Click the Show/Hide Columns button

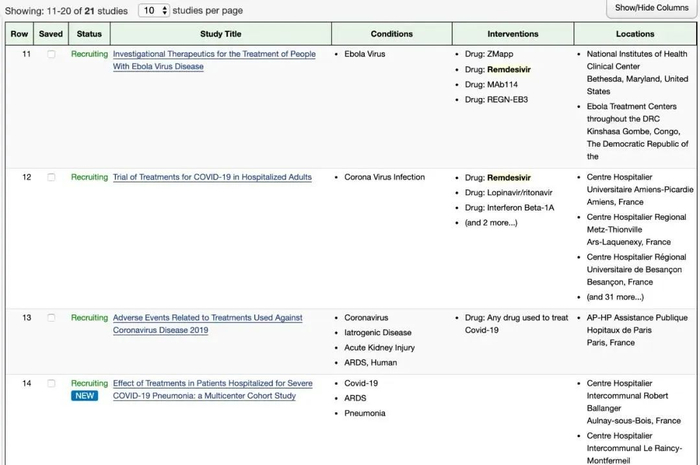(651, 8)
